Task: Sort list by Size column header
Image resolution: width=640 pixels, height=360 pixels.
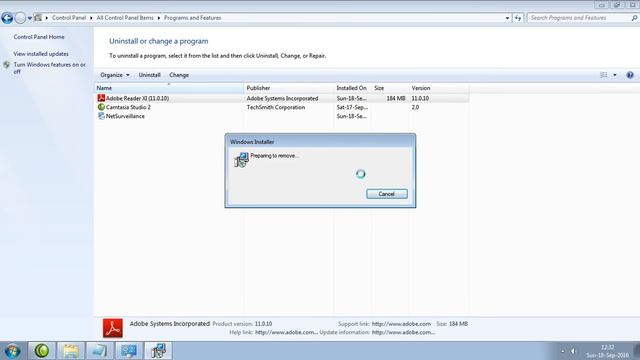Action: point(390,88)
